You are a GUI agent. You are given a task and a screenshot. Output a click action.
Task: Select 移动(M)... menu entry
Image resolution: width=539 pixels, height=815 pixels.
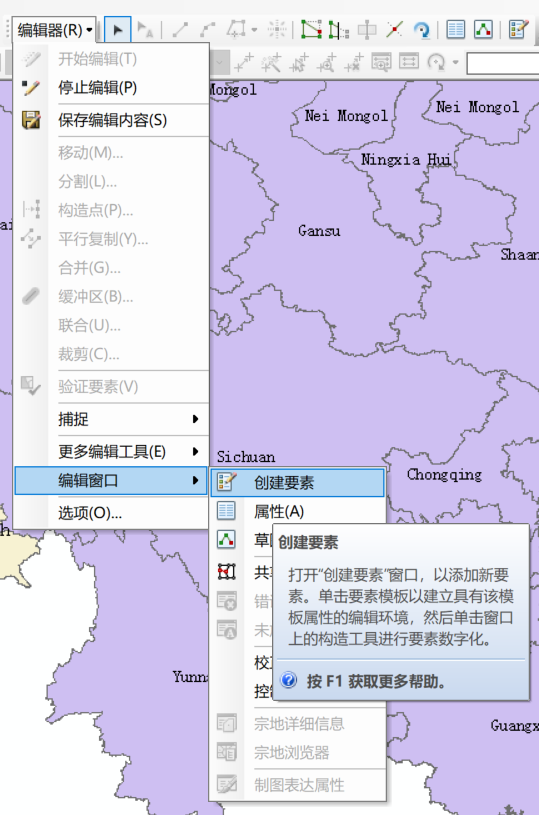112,153
